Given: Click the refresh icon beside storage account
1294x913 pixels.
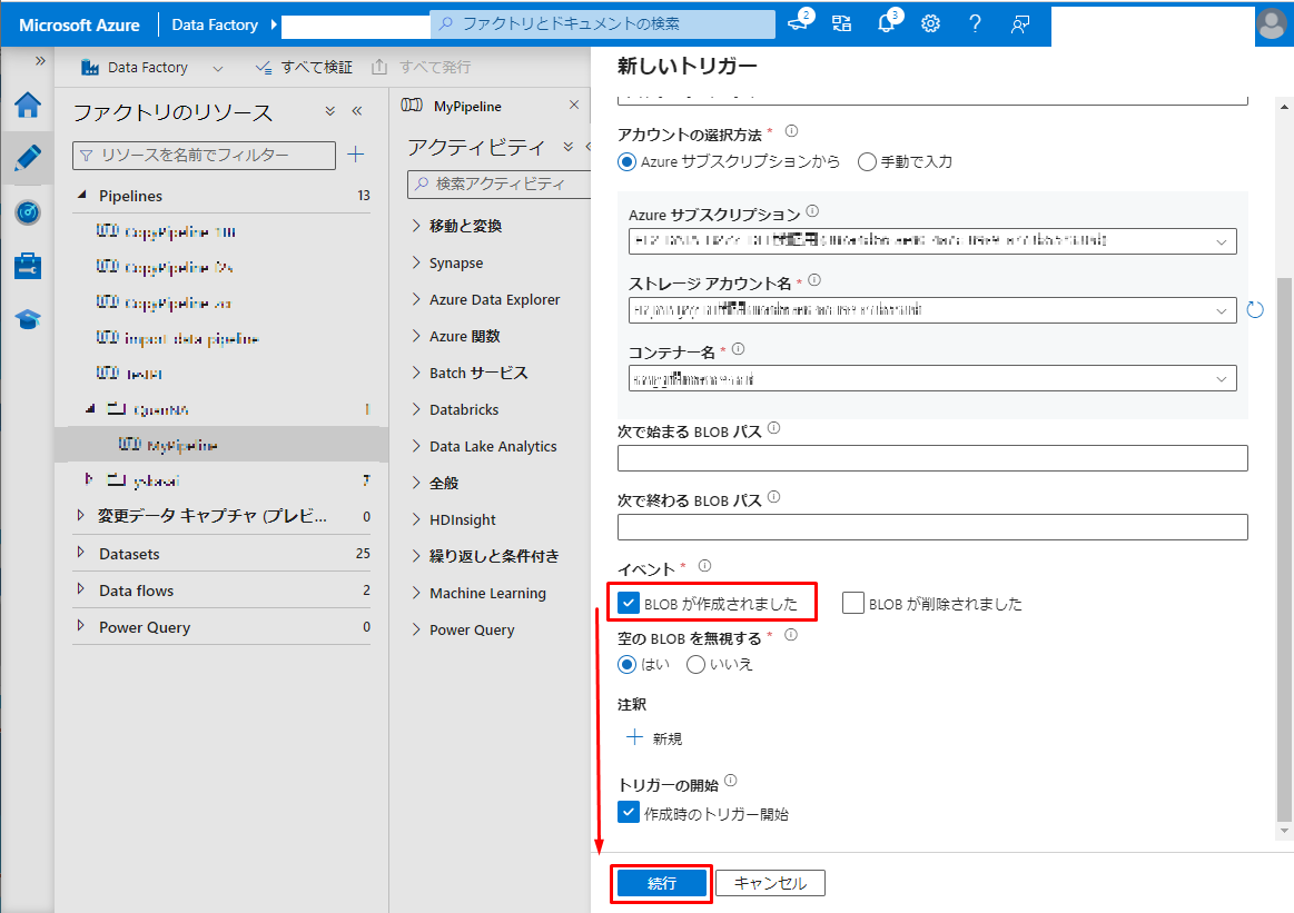Looking at the screenshot, I should click(x=1256, y=310).
